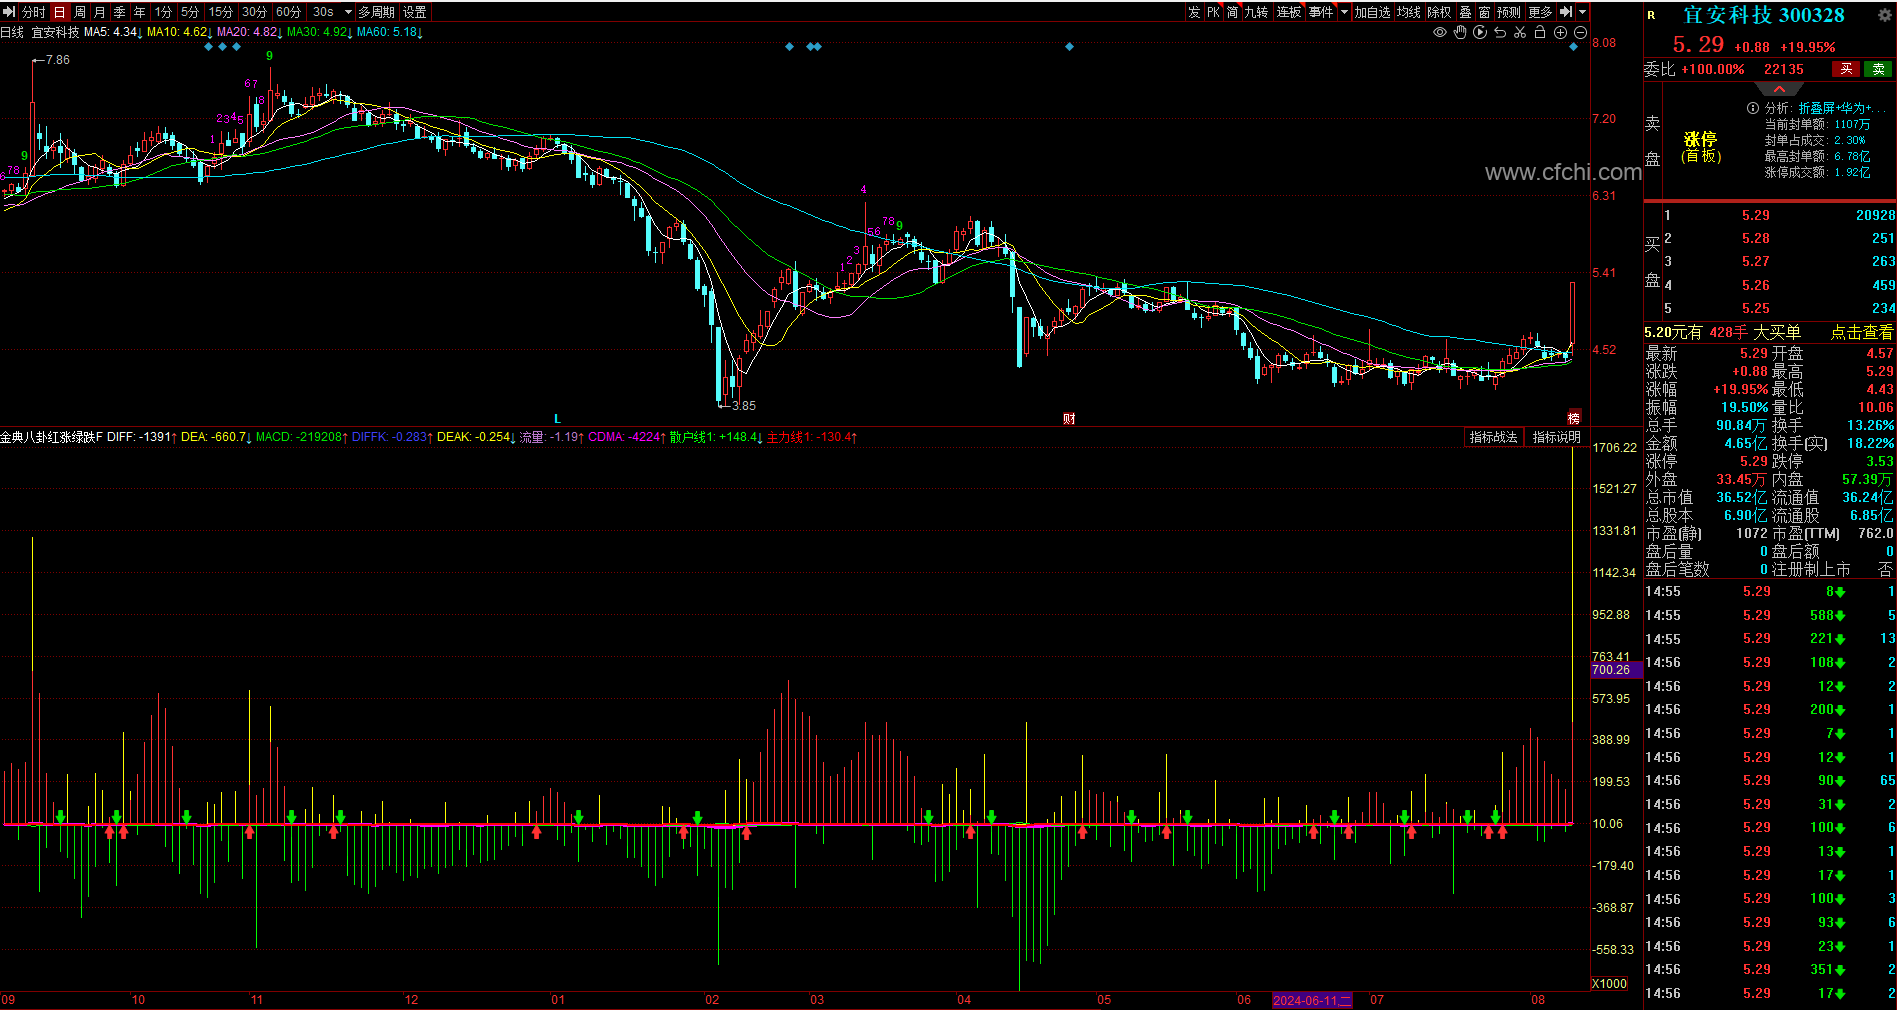Zoom in with the plus circle icon
This screenshot has width=1897, height=1010.
(x=1560, y=32)
